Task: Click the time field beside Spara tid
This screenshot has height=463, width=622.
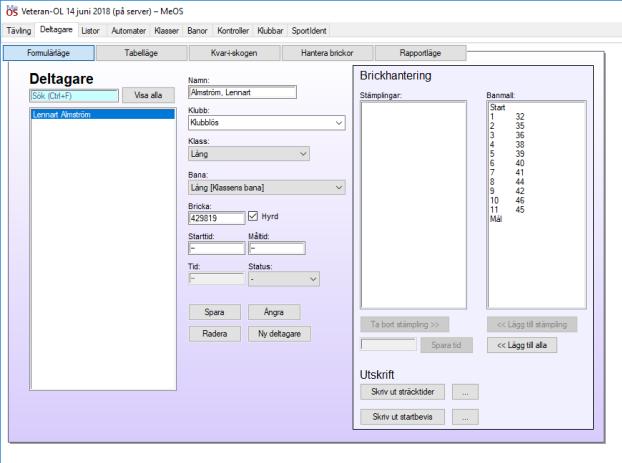Action: click(388, 344)
